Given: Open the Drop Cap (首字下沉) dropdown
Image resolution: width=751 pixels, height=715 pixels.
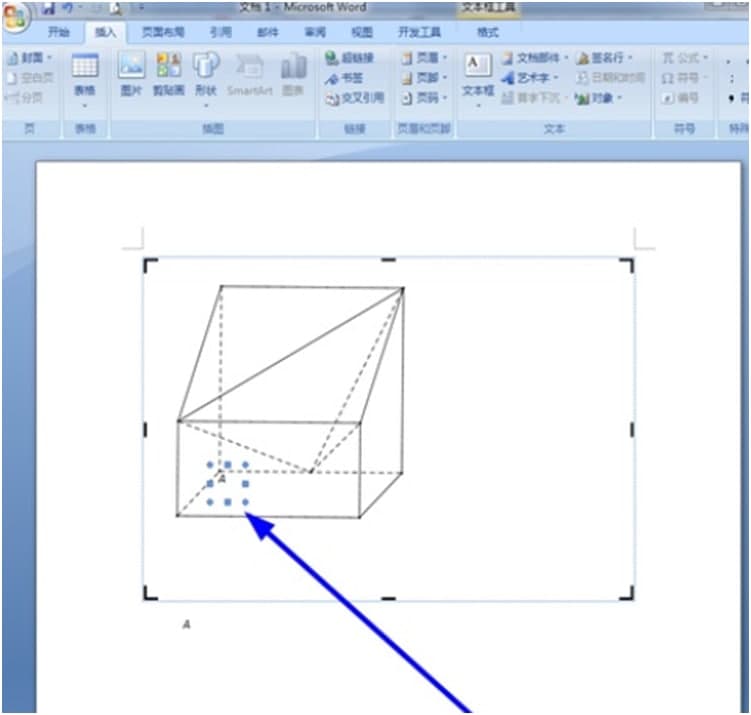Looking at the screenshot, I should [x=534, y=98].
